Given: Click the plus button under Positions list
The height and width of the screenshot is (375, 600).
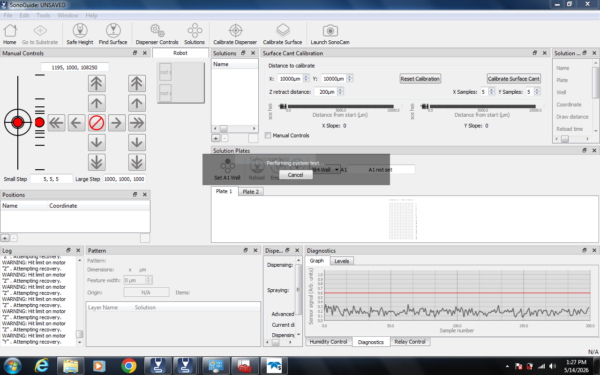Looking at the screenshot, I should [x=5, y=238].
